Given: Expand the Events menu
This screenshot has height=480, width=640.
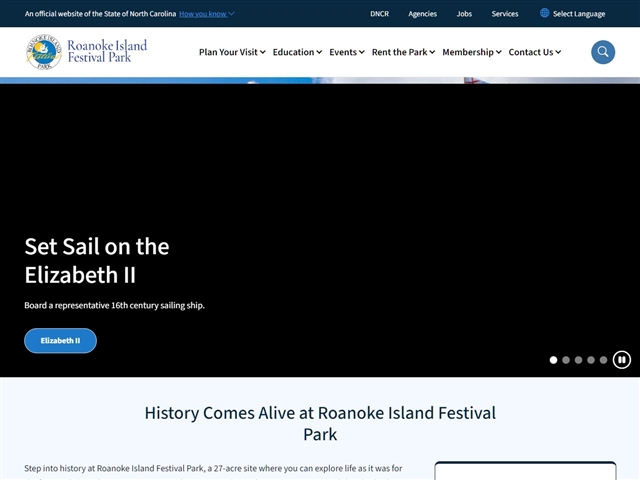Looking at the screenshot, I should [x=347, y=52].
